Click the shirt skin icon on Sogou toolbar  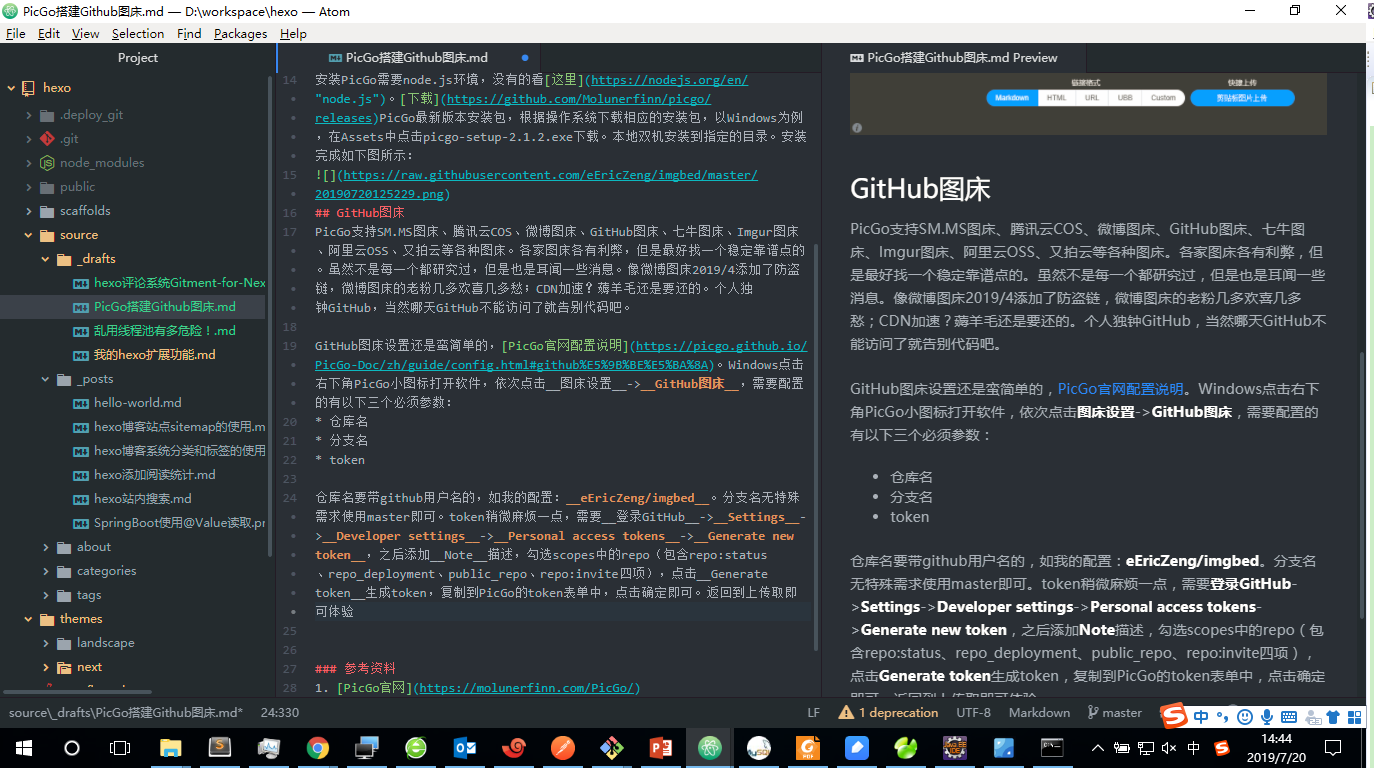point(1332,716)
